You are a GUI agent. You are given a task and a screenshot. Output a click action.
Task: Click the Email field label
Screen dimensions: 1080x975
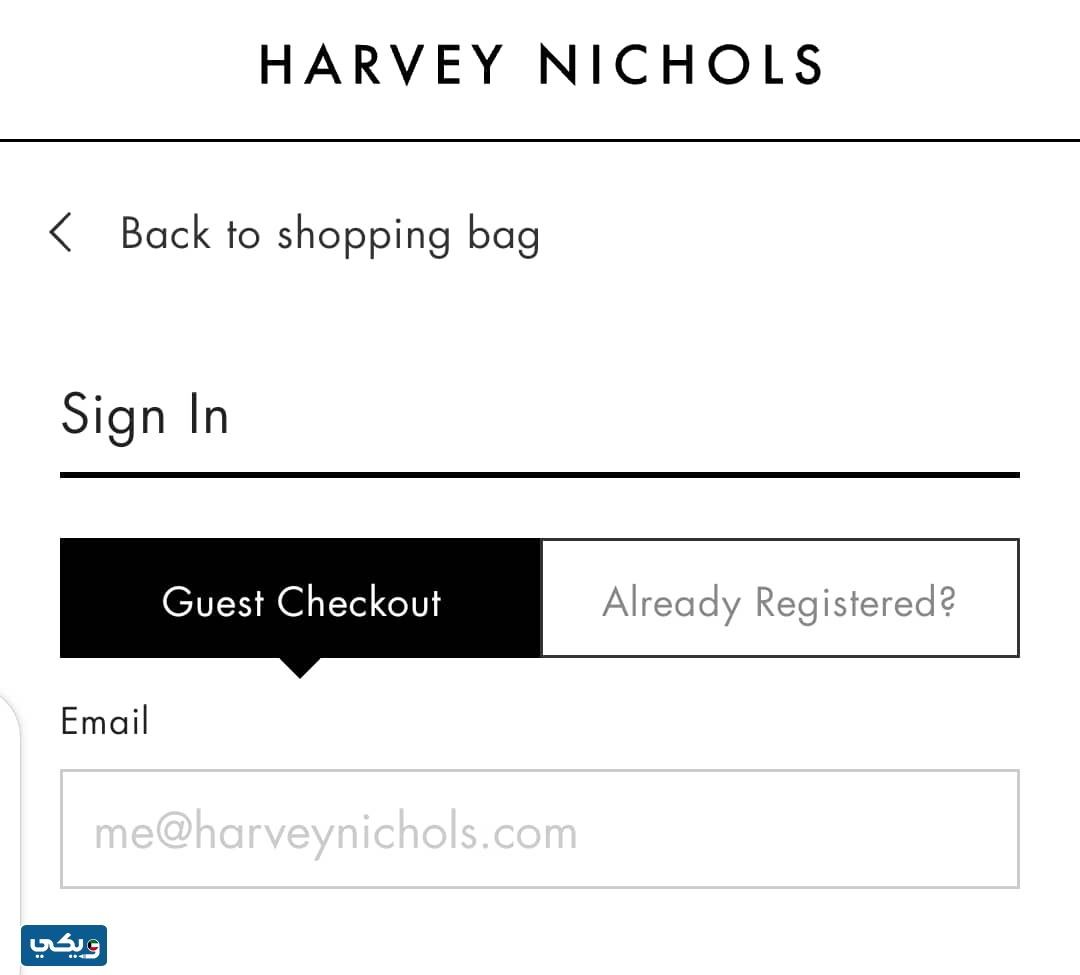pyautogui.click(x=104, y=721)
